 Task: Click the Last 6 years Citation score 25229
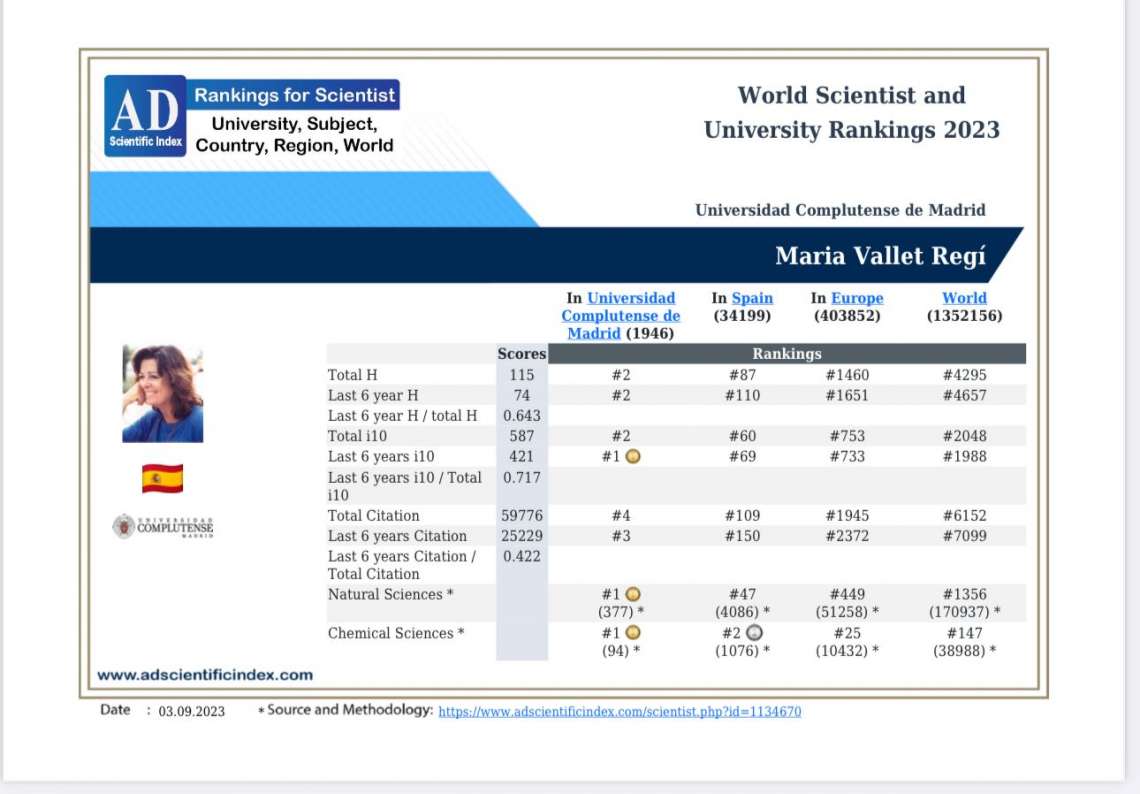pyautogui.click(x=522, y=536)
